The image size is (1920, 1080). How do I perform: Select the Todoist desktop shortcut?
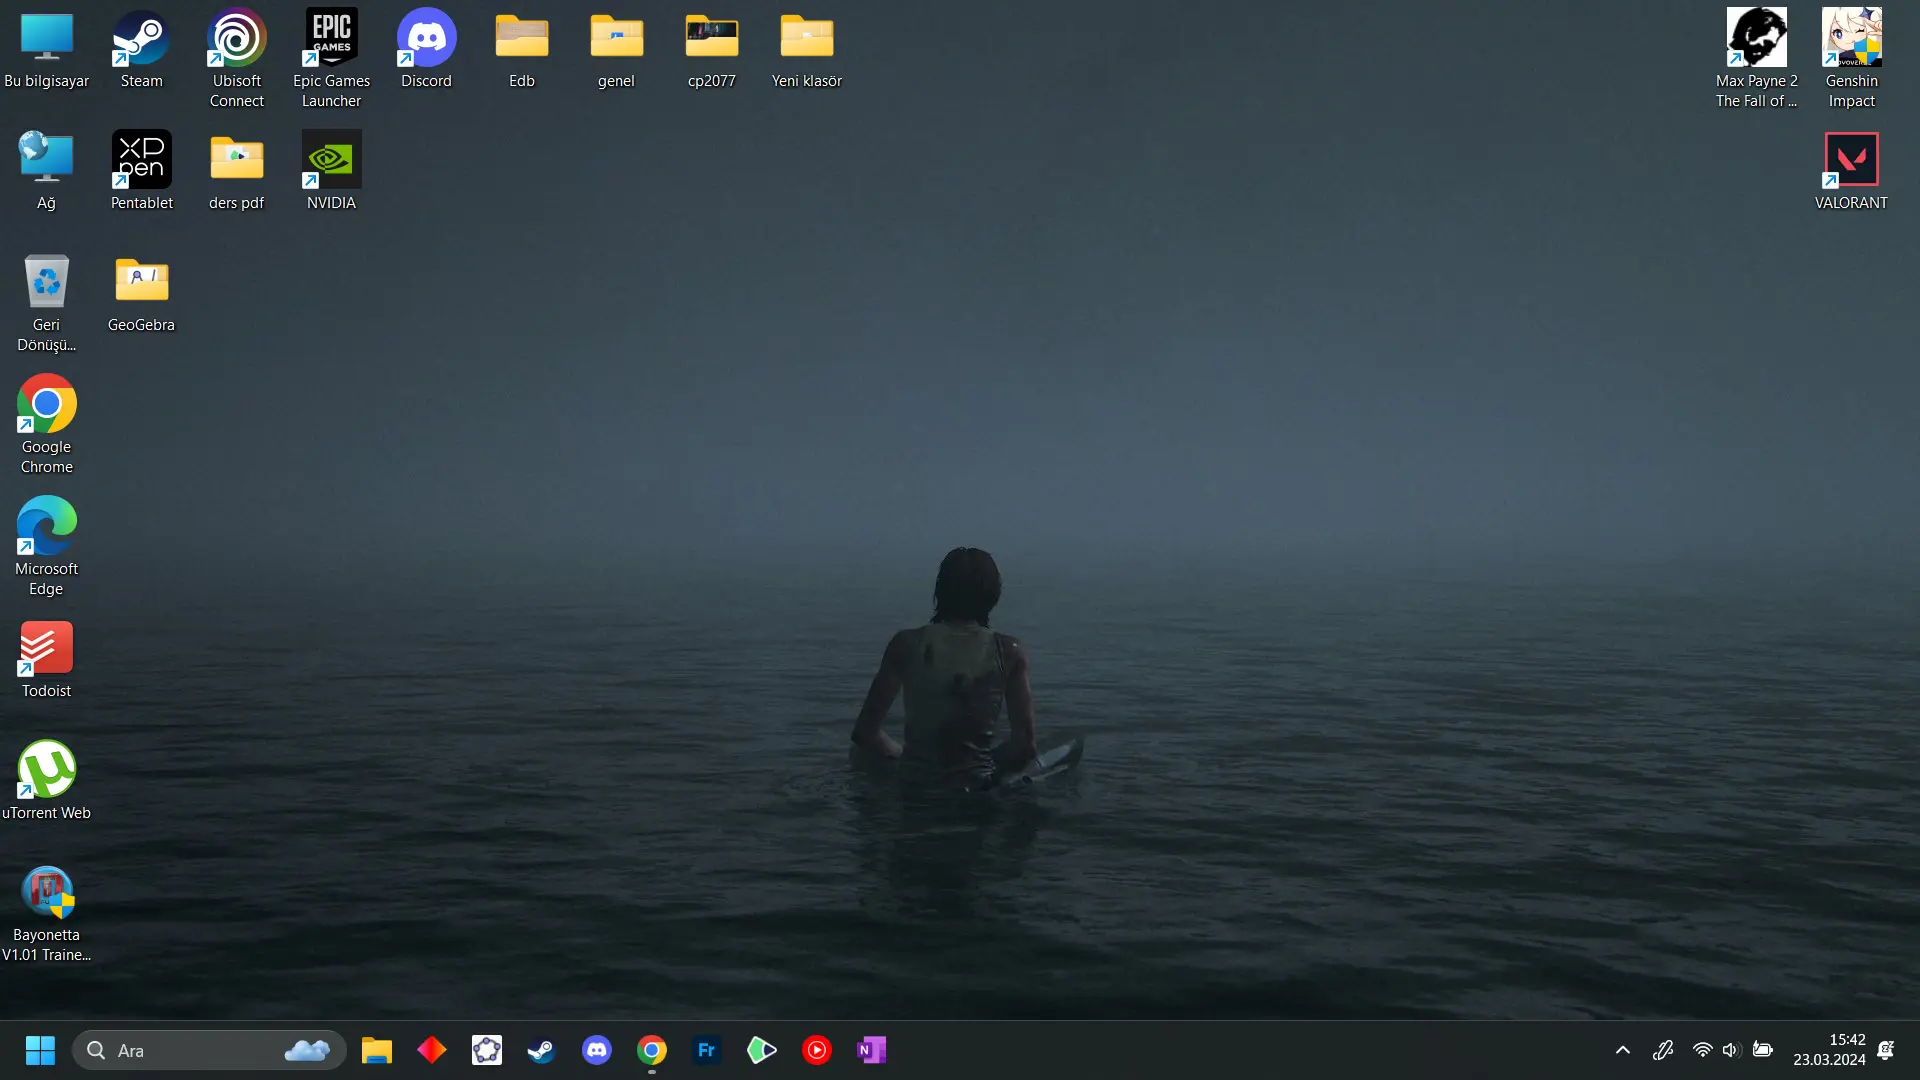pyautogui.click(x=47, y=659)
